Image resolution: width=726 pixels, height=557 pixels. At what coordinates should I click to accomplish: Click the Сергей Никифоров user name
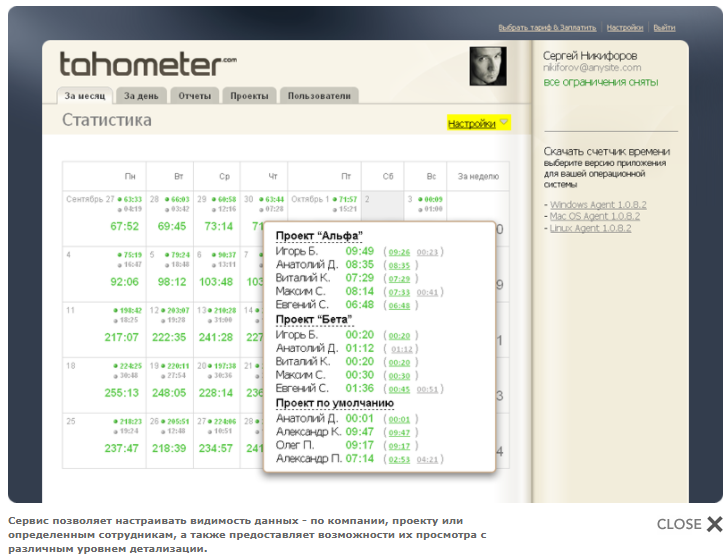(x=590, y=56)
